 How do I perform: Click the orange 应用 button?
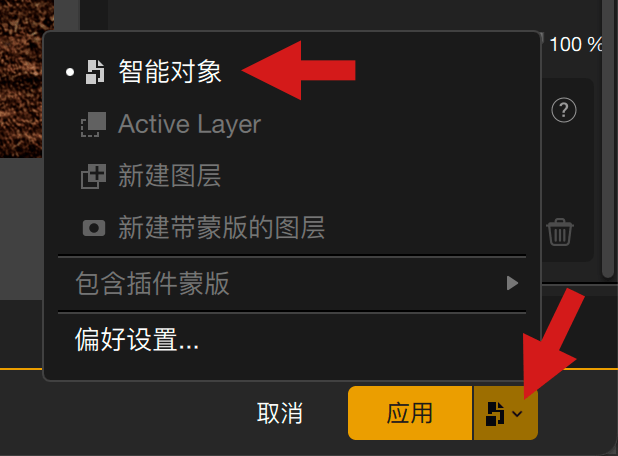pos(410,413)
